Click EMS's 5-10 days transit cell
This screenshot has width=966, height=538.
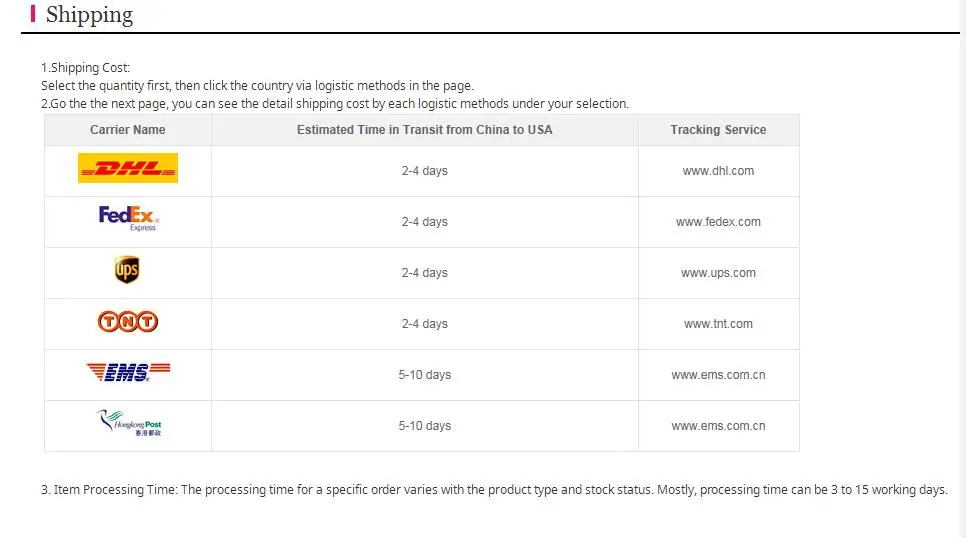(425, 375)
